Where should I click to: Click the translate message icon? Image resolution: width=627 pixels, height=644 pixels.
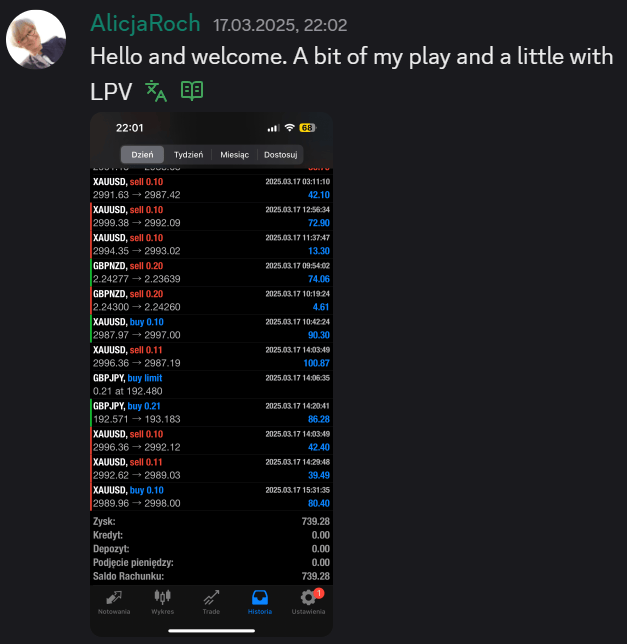click(x=156, y=91)
